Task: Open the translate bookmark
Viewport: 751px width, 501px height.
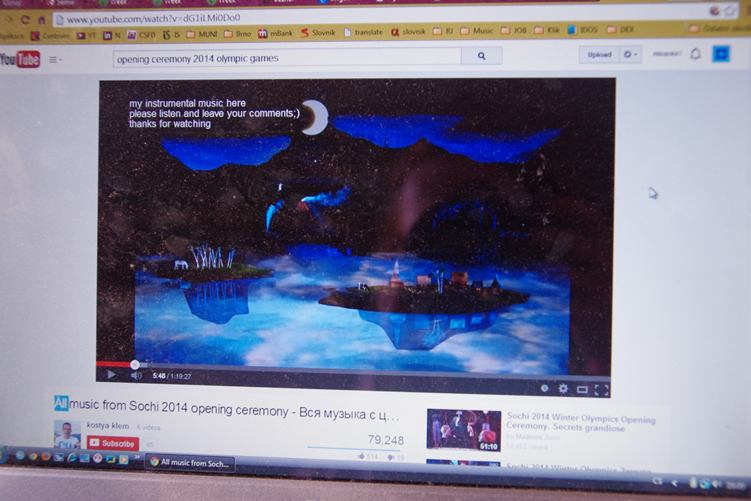Action: tap(363, 32)
